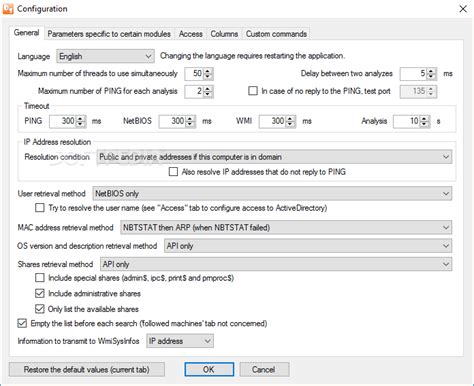Enable test port on no PING reply

[253, 91]
